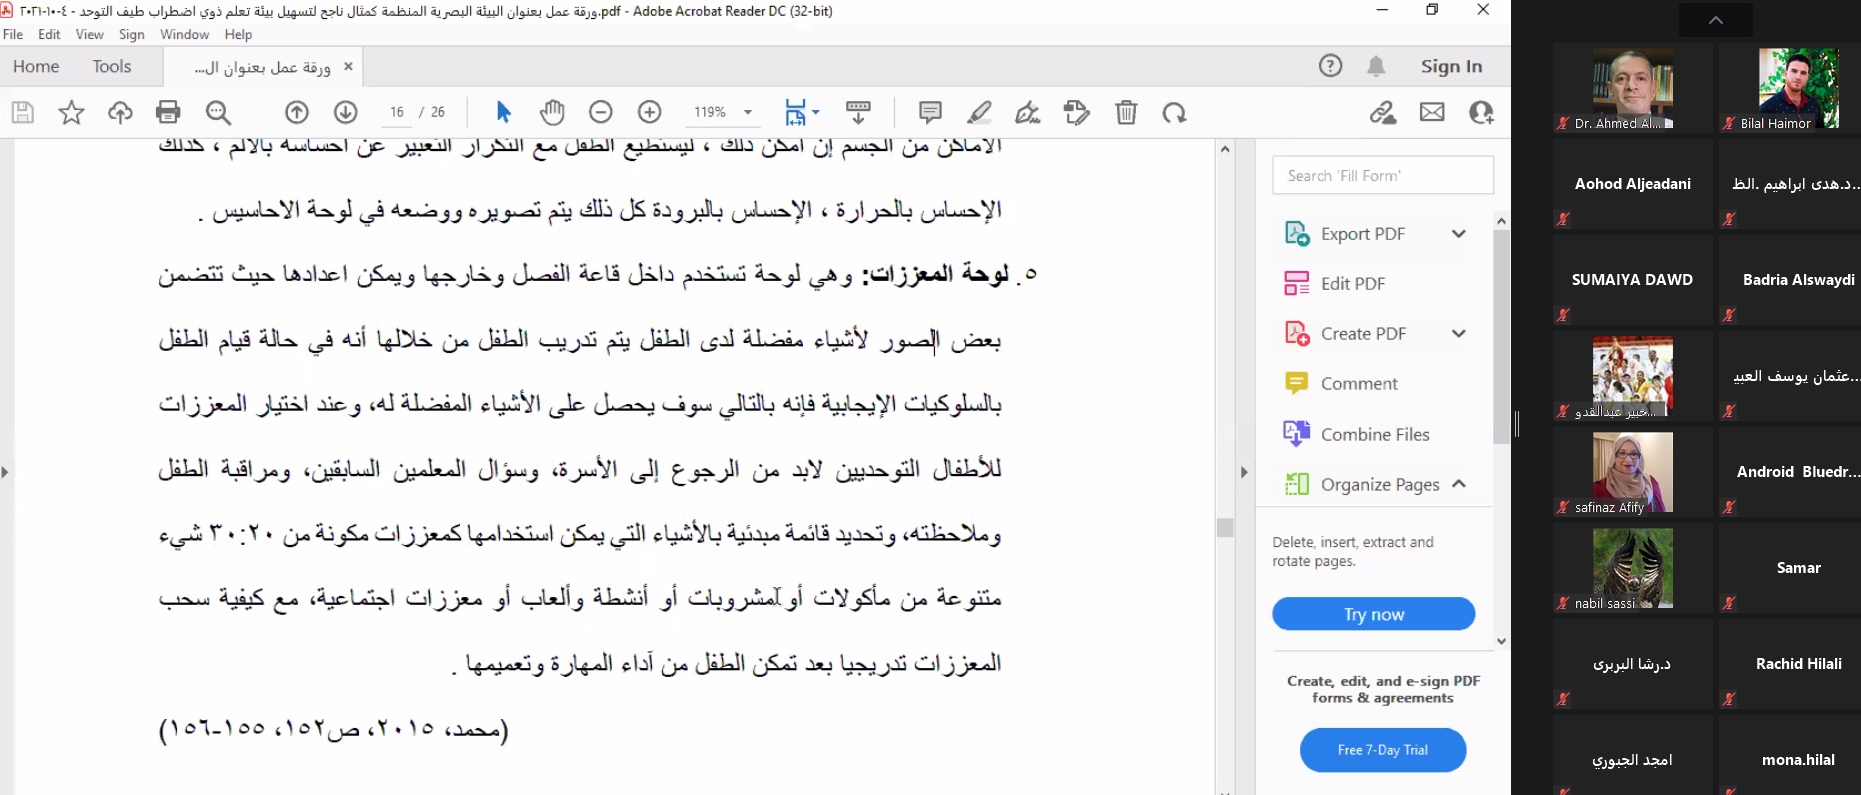Open the Window menu

[185, 34]
